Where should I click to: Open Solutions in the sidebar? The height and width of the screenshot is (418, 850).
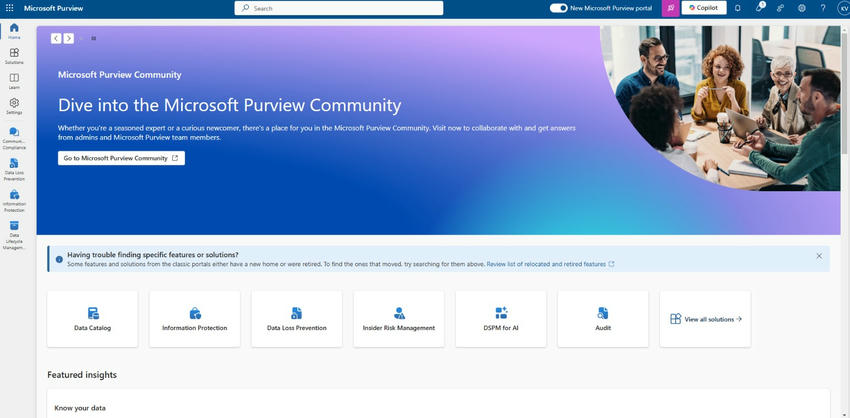pos(14,56)
